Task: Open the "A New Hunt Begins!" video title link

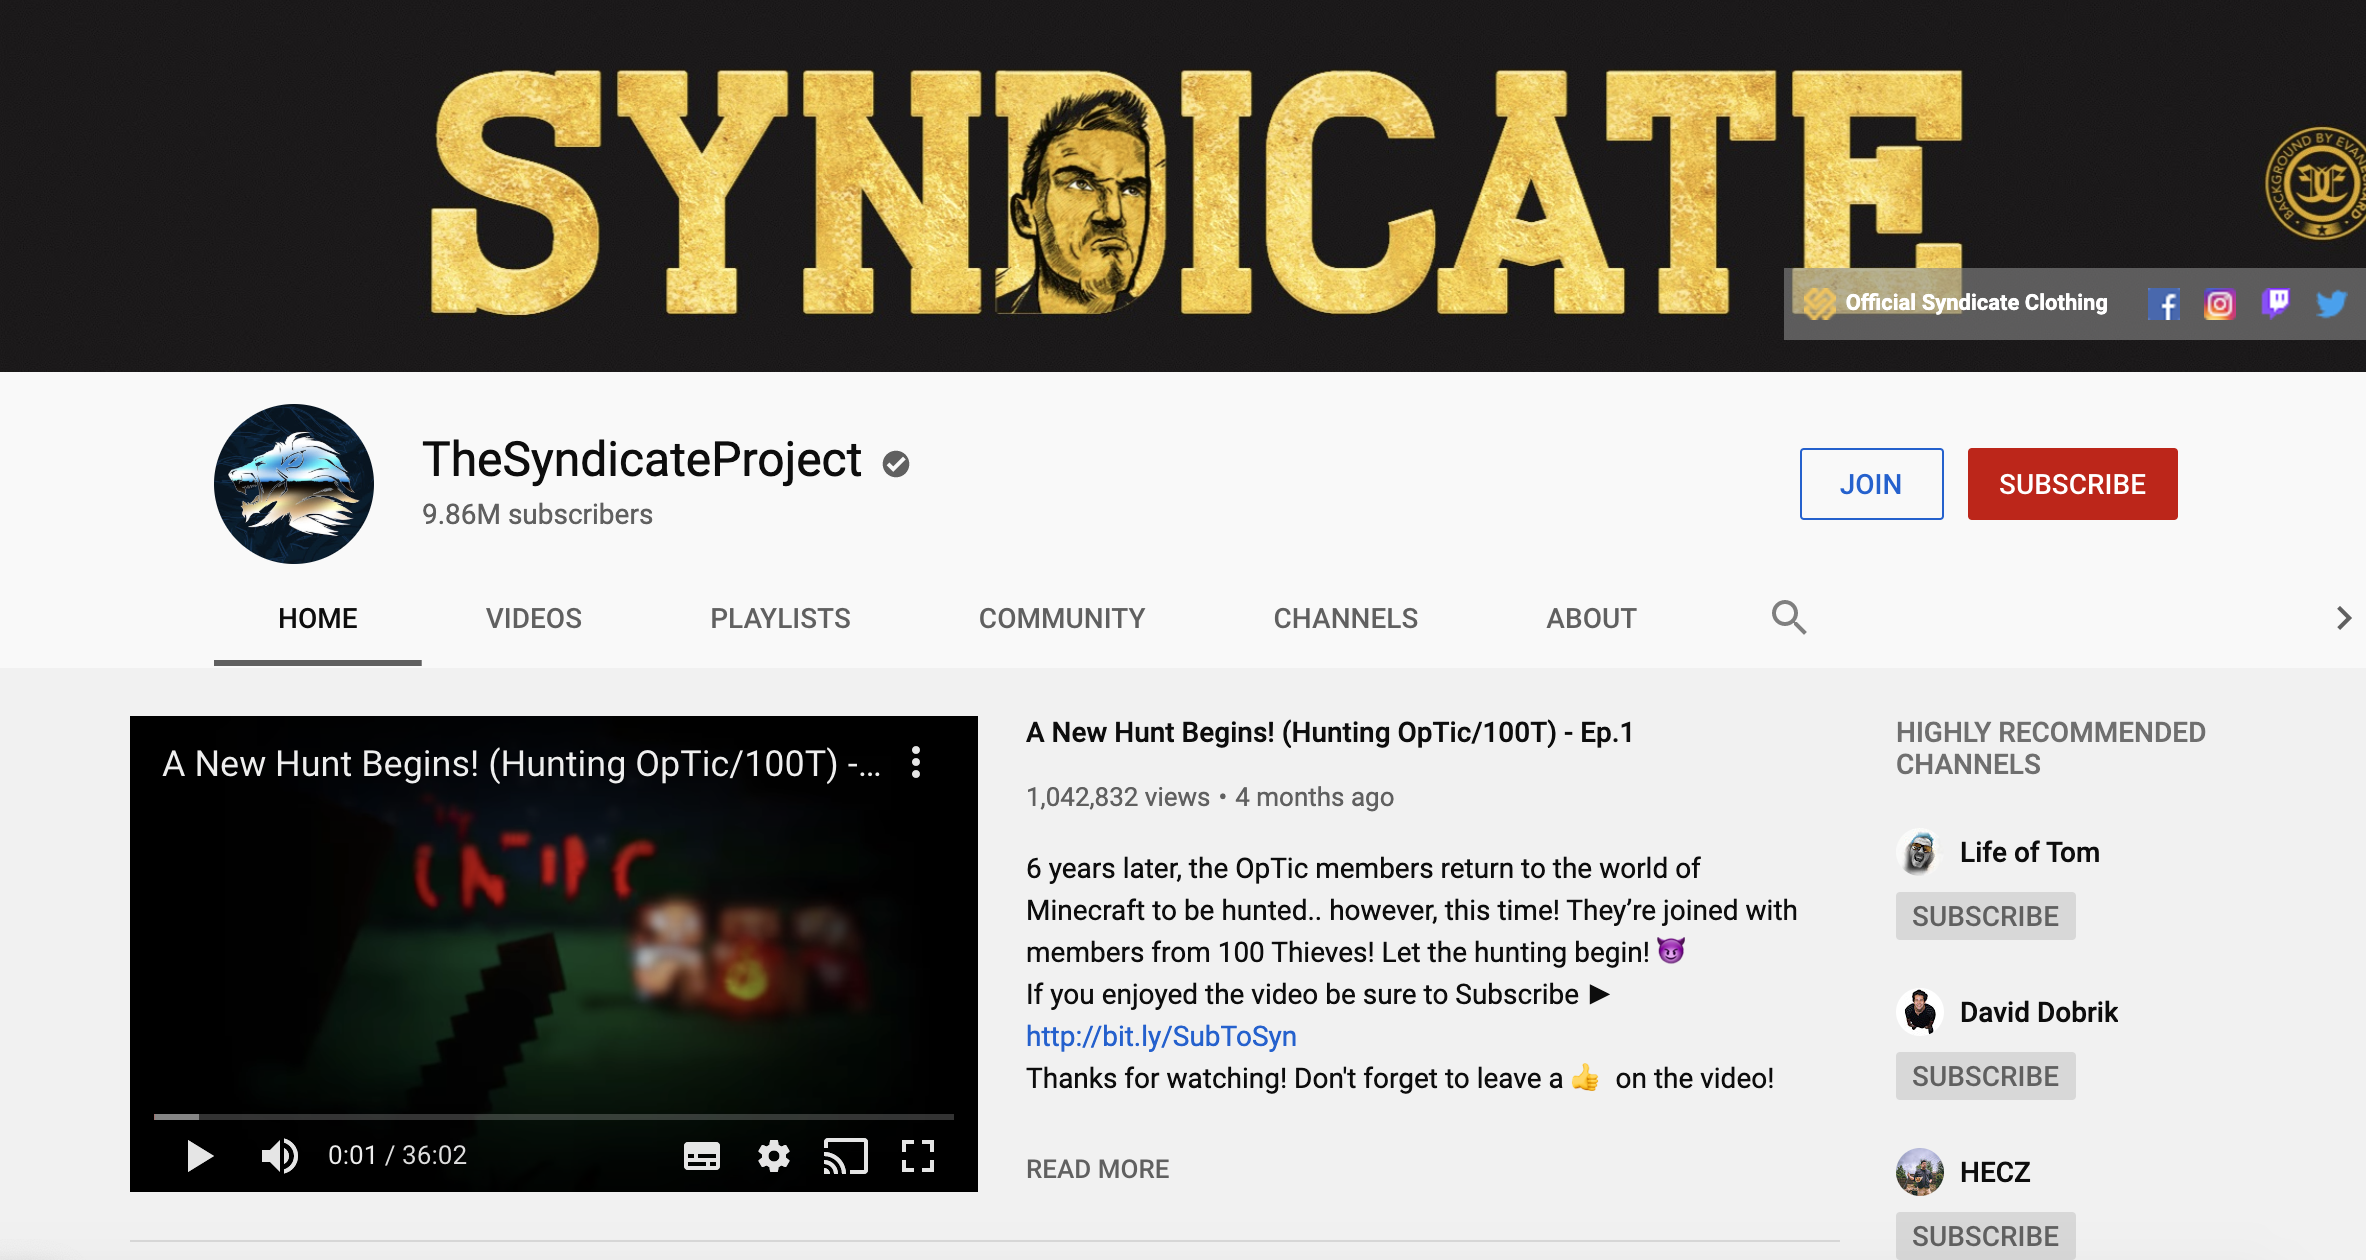Action: 1330,733
